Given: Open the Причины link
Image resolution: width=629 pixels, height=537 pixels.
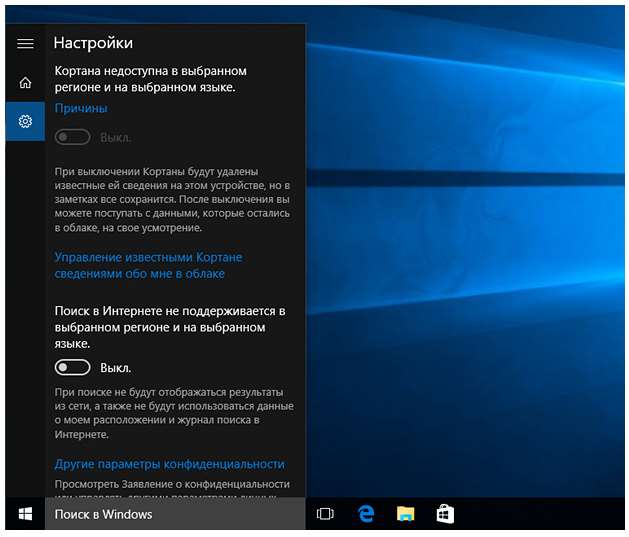Looking at the screenshot, I should click(81, 108).
